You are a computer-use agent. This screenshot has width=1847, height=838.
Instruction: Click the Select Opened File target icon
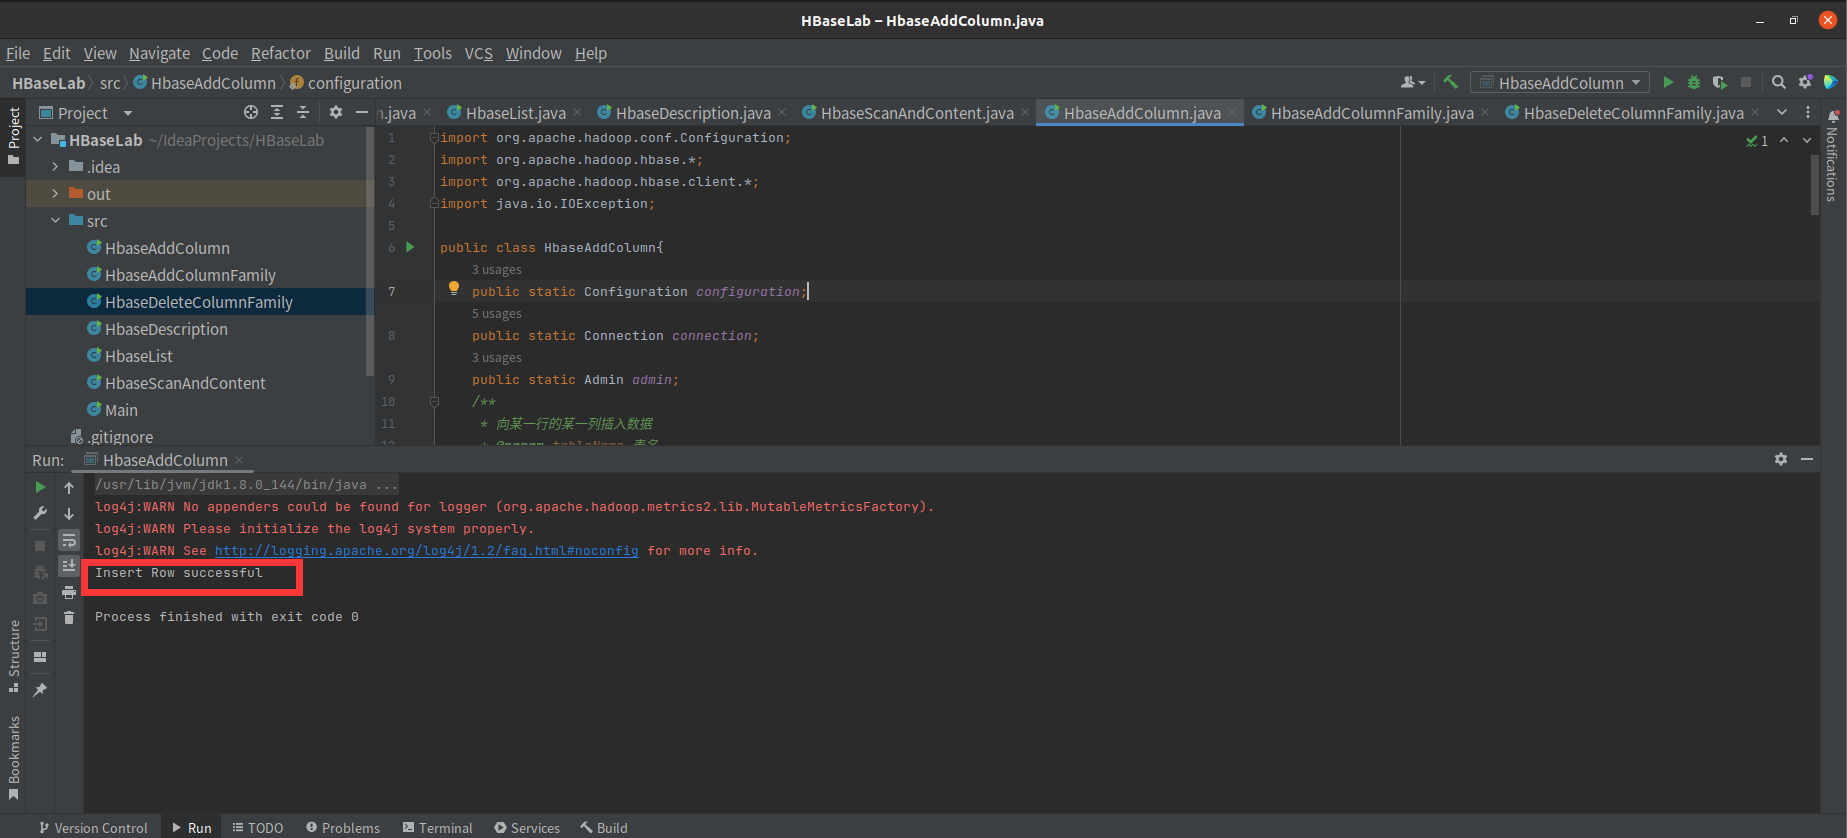coord(251,113)
